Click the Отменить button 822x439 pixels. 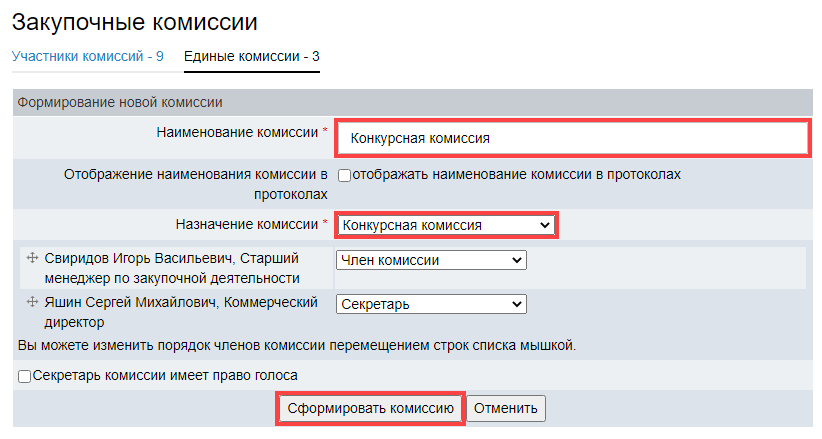(x=507, y=408)
